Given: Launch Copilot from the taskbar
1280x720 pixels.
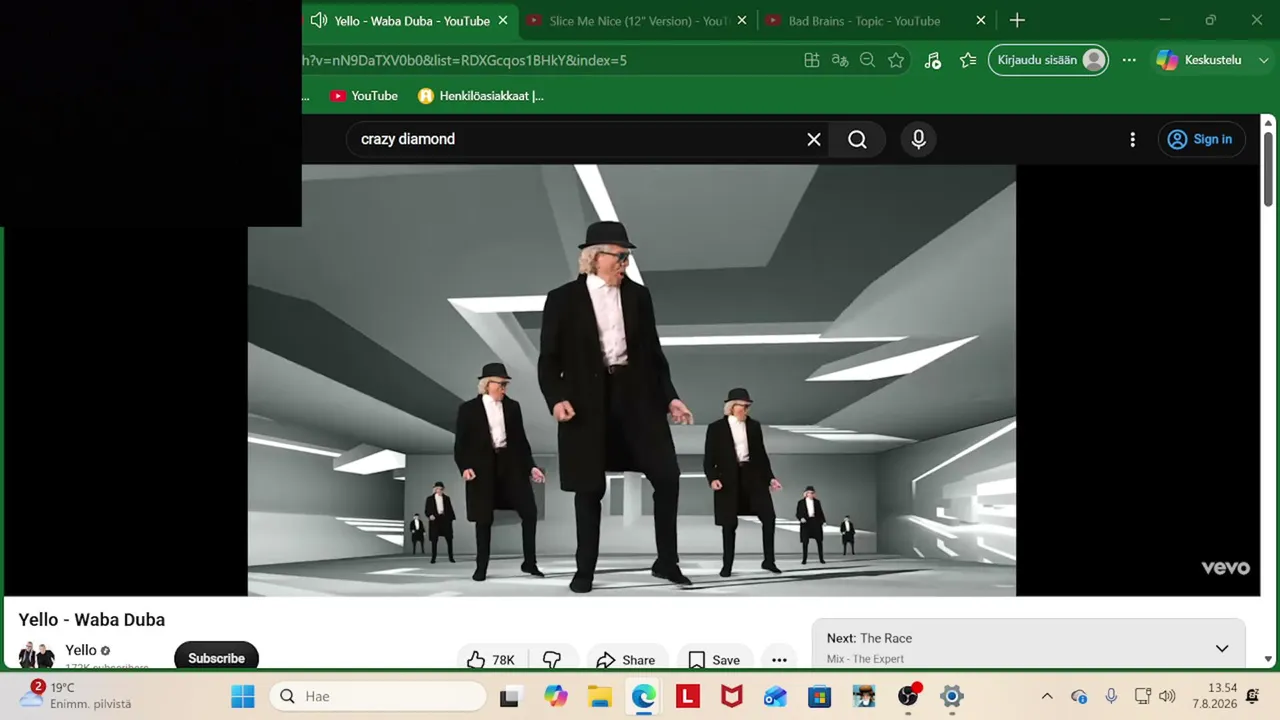Looking at the screenshot, I should pyautogui.click(x=556, y=696).
